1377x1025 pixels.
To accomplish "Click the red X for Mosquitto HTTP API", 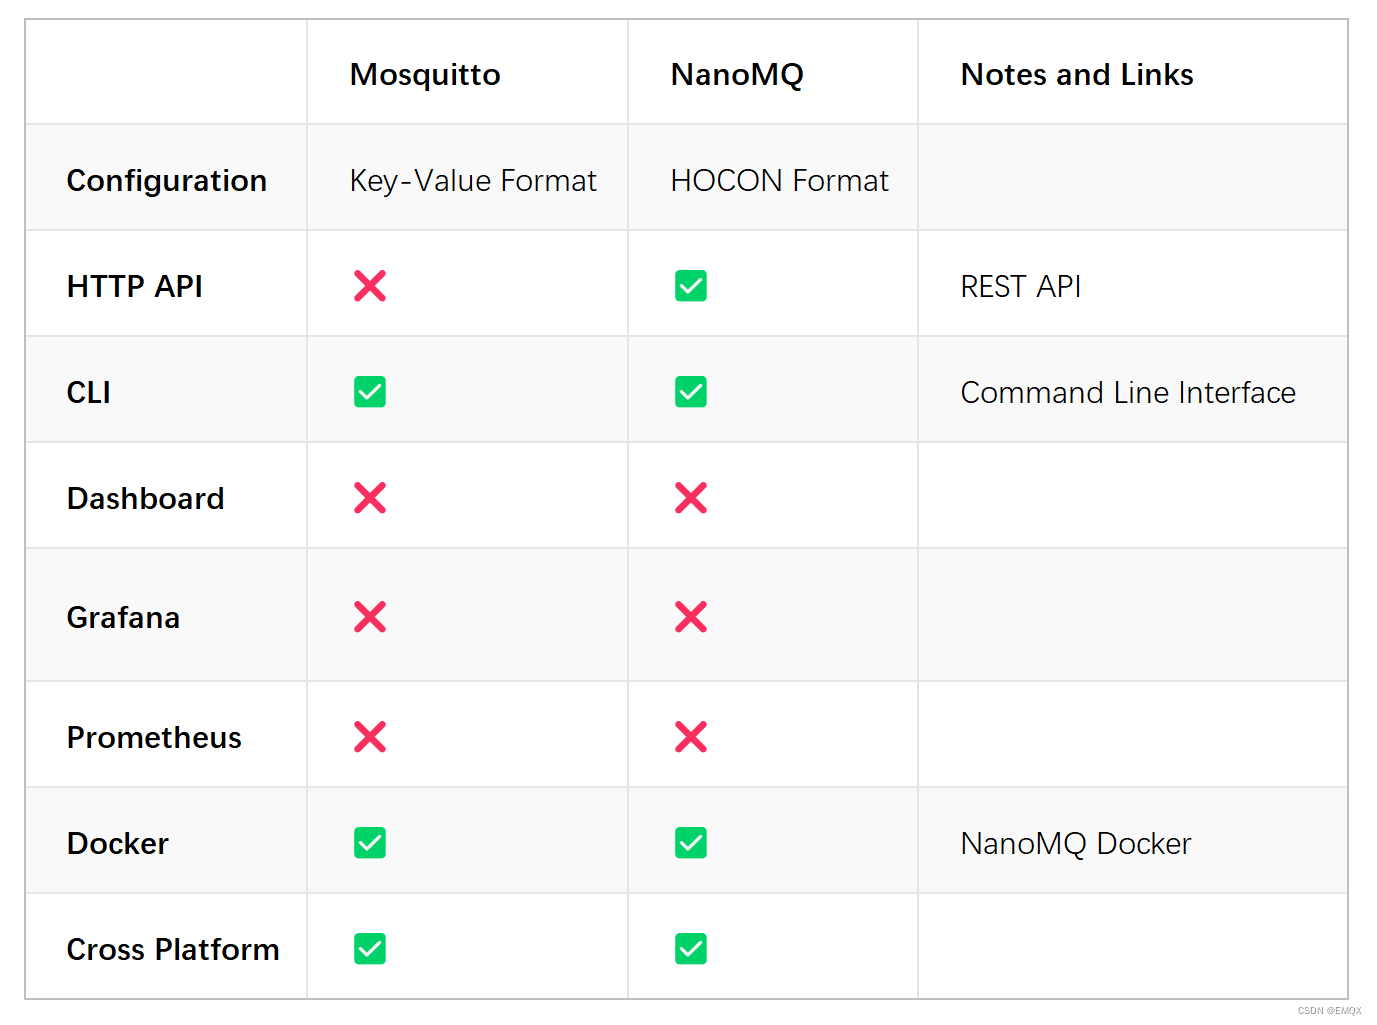I will [370, 286].
